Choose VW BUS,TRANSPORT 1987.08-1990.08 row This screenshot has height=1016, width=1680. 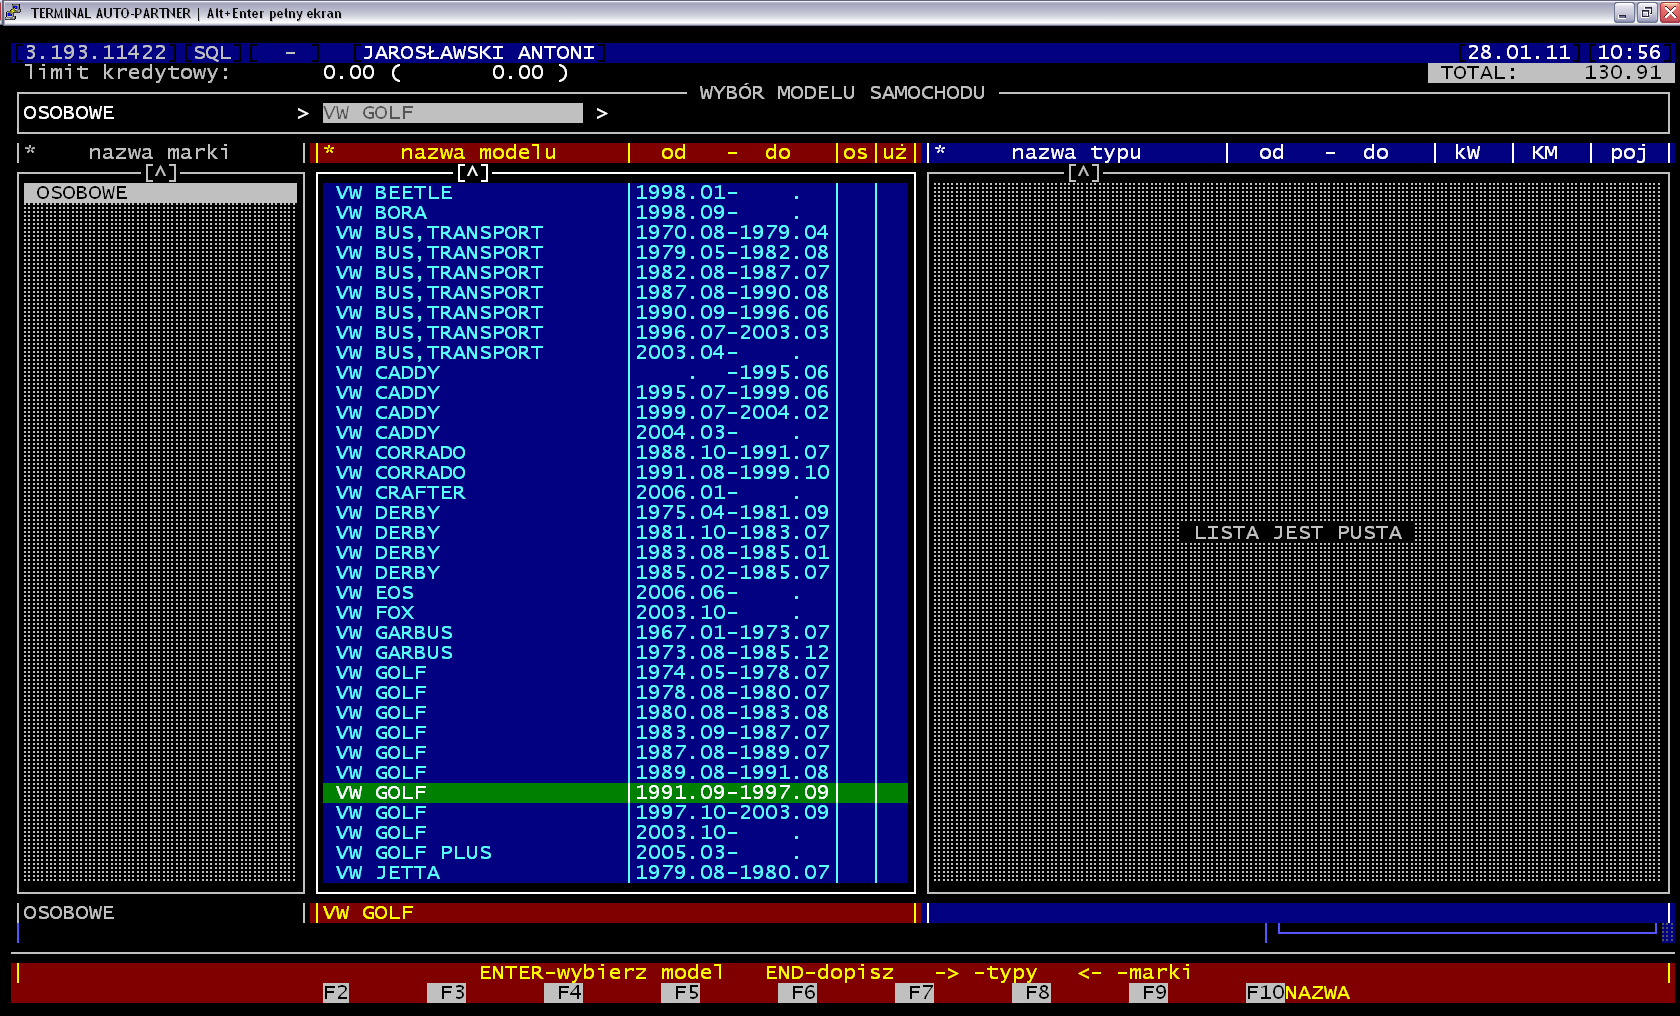[615, 293]
